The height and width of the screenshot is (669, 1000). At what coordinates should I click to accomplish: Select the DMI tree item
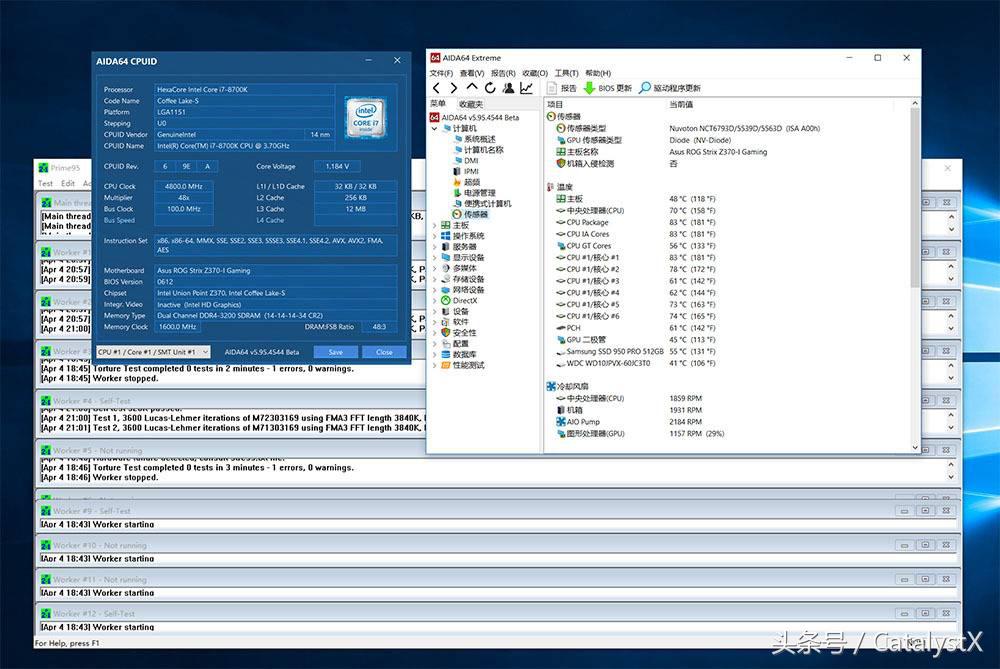tap(466, 161)
